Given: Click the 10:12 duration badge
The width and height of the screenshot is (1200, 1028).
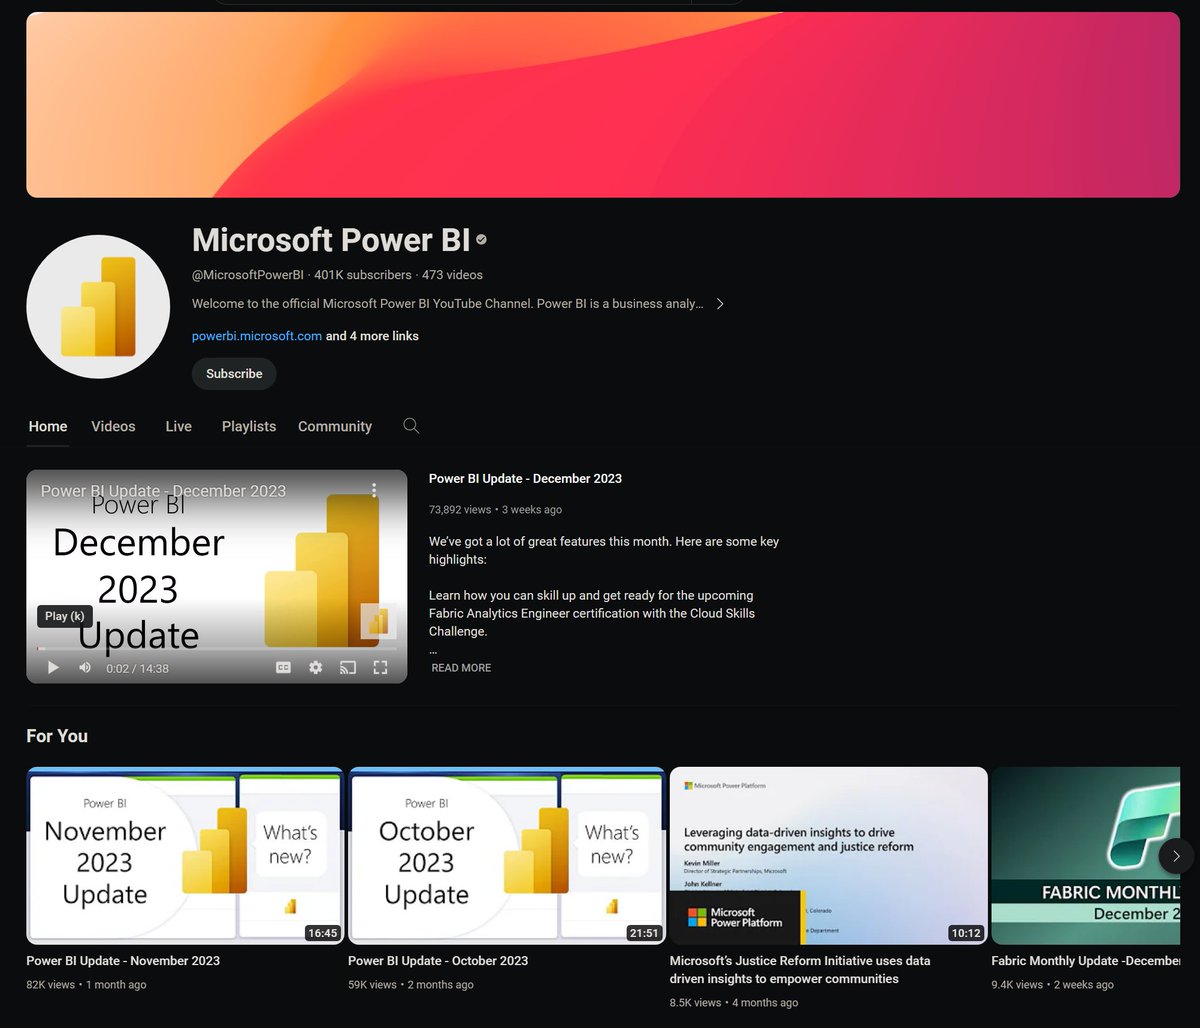Looking at the screenshot, I should click(965, 933).
